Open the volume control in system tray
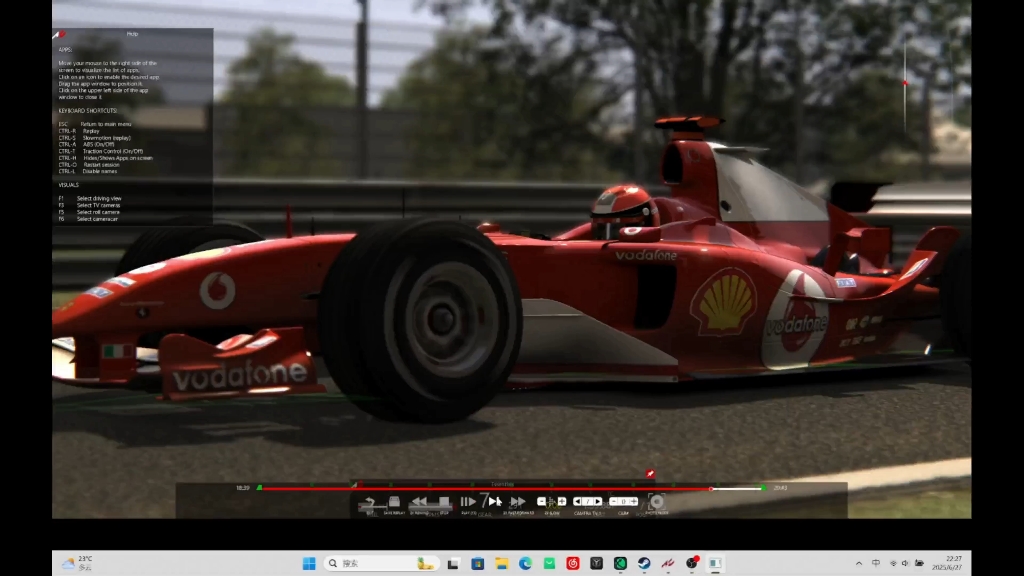The image size is (1024, 576). 905,563
